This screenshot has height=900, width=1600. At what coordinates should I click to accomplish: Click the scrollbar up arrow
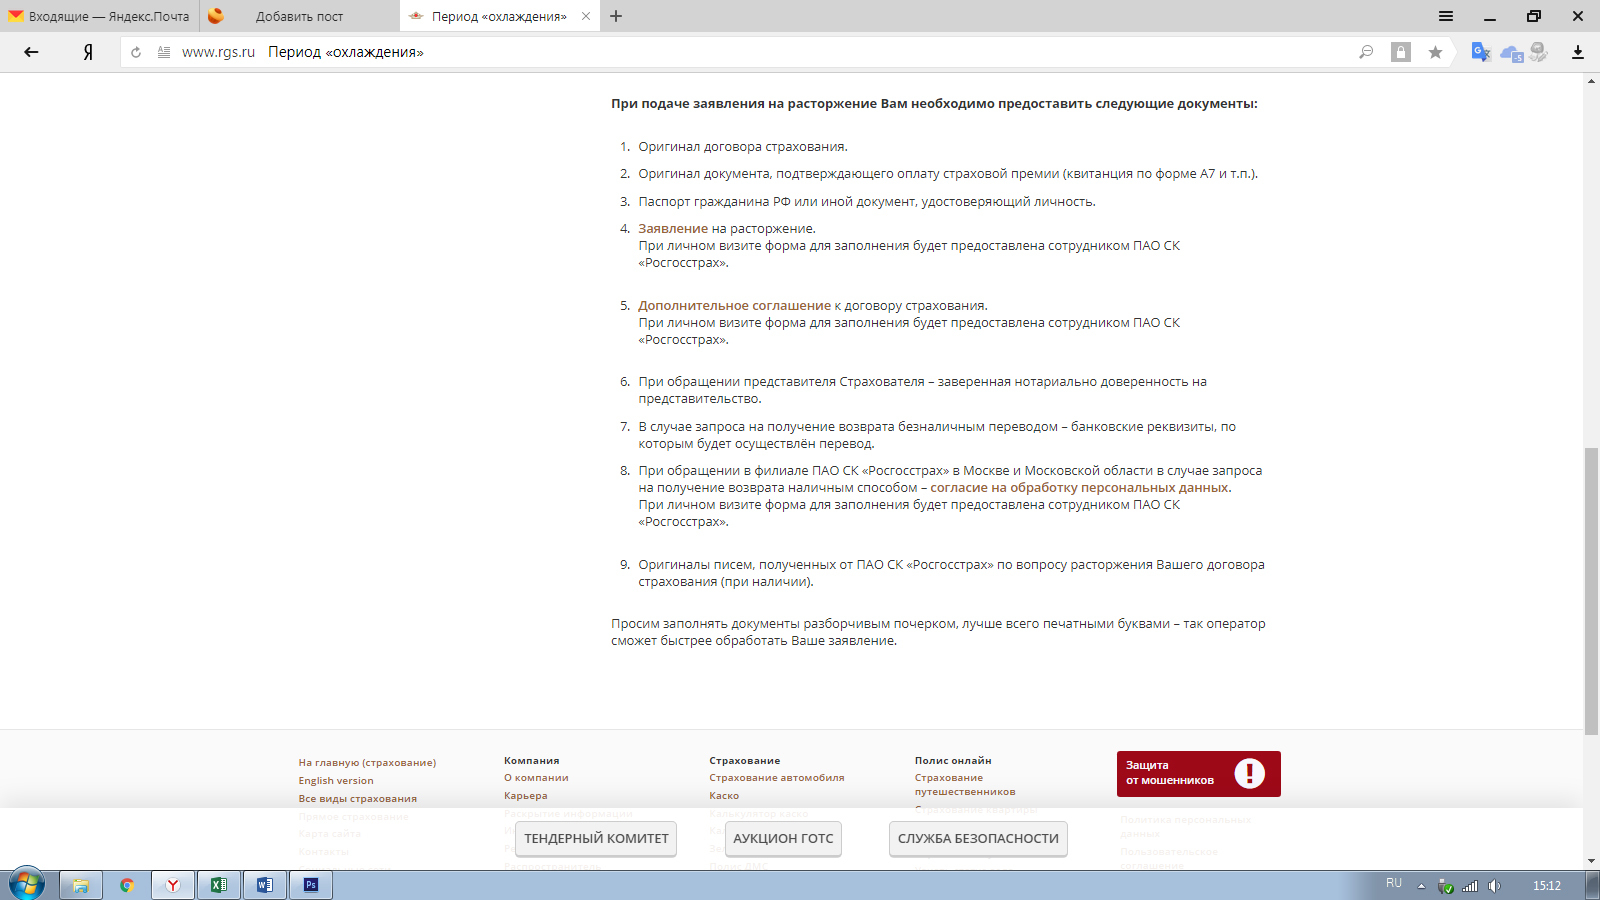pyautogui.click(x=1591, y=81)
